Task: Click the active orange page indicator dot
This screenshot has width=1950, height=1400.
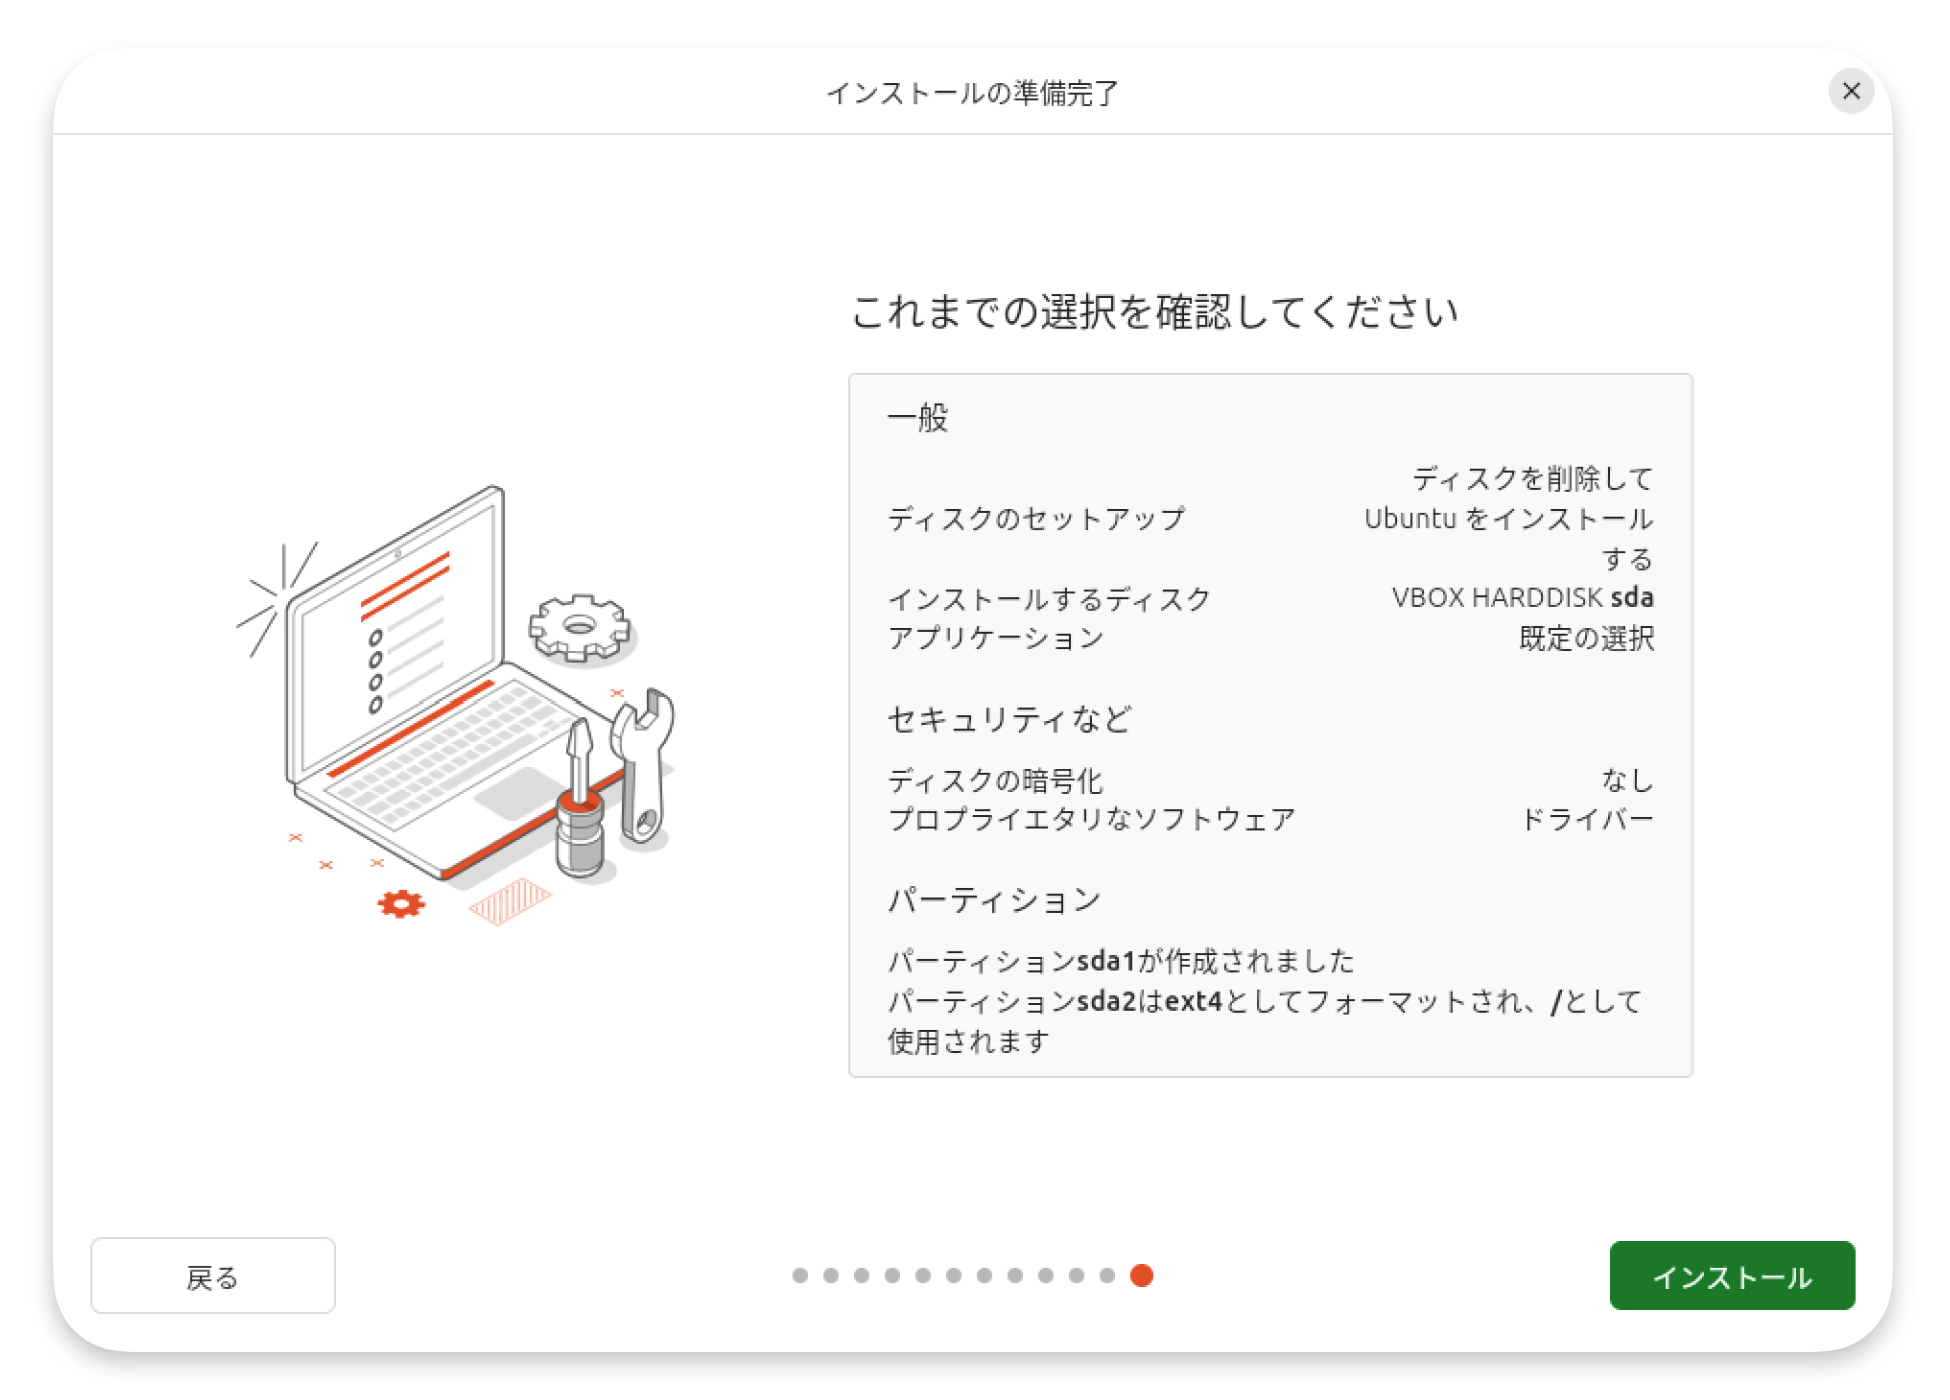Action: coord(1141,1275)
